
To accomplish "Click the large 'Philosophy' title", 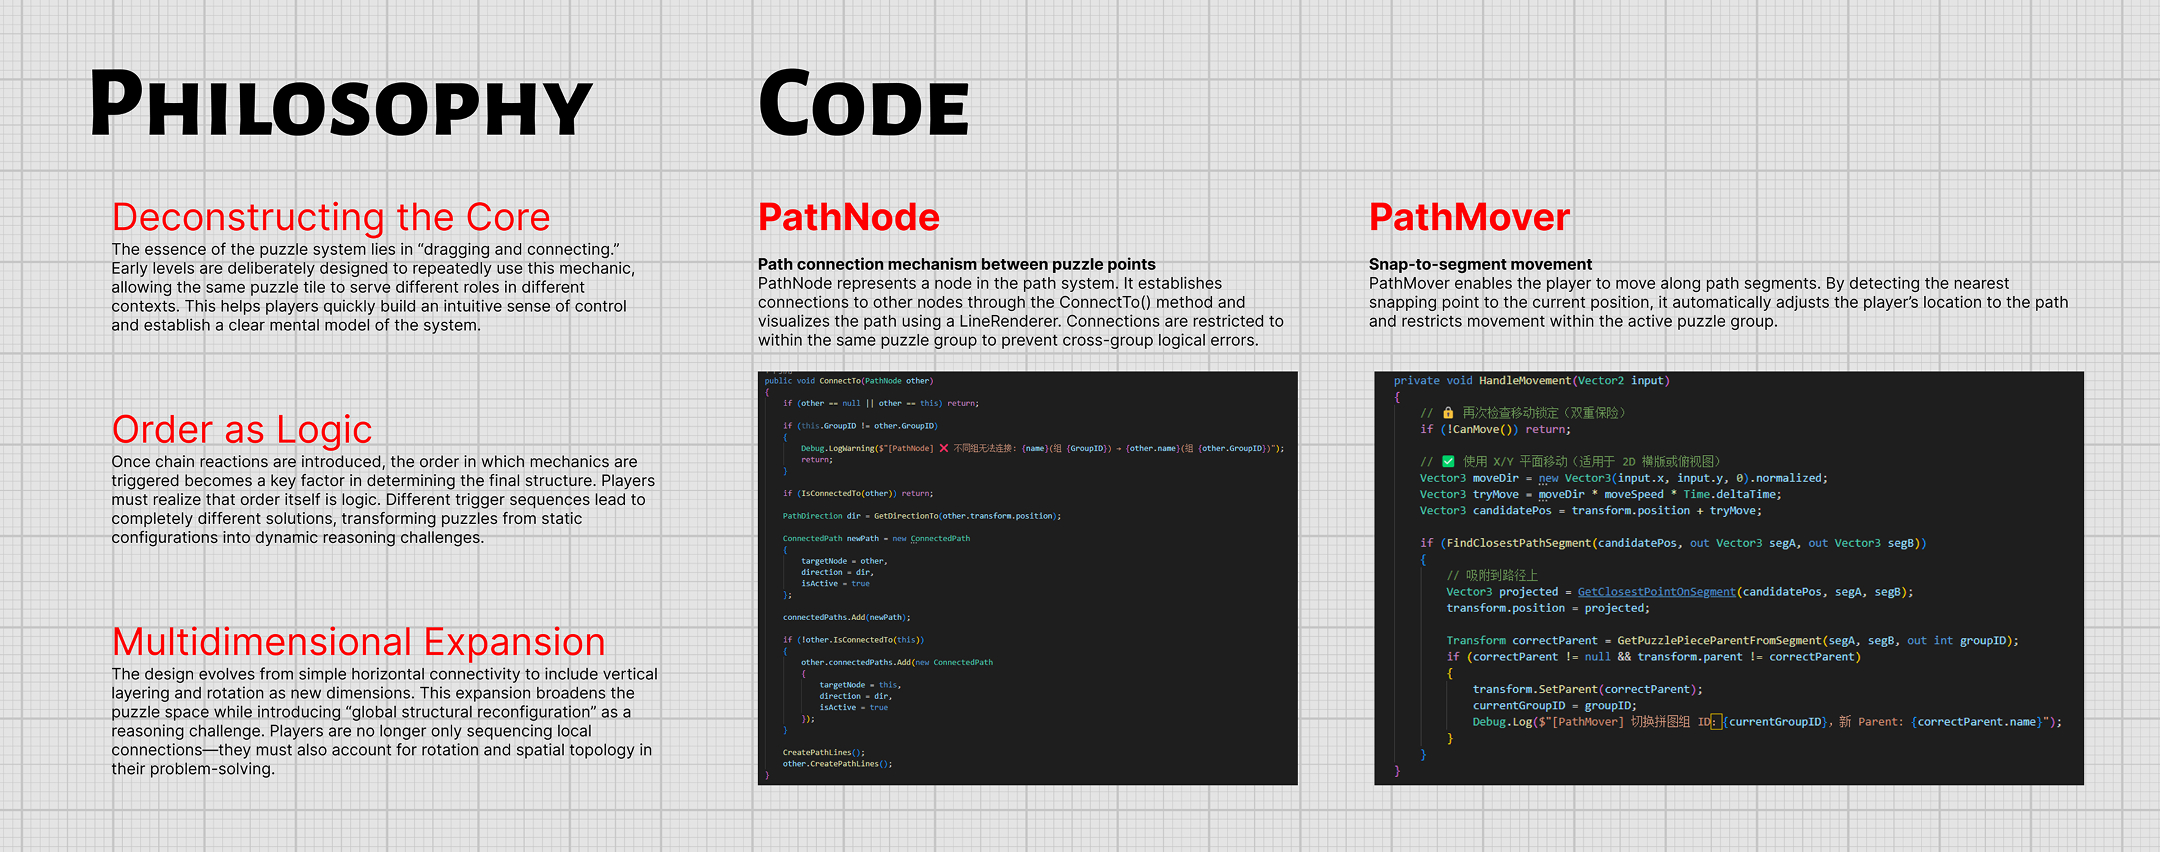I will (x=341, y=104).
